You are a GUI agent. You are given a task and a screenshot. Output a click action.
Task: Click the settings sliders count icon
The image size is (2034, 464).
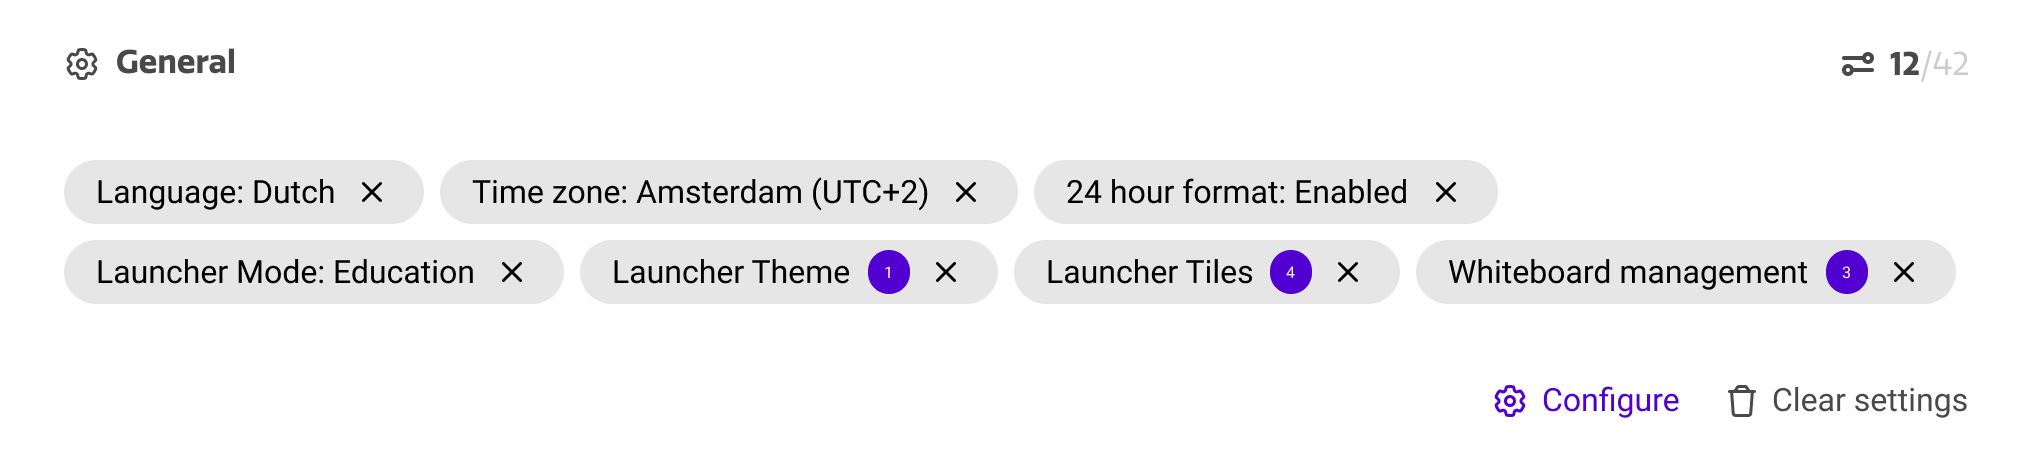(x=1858, y=65)
